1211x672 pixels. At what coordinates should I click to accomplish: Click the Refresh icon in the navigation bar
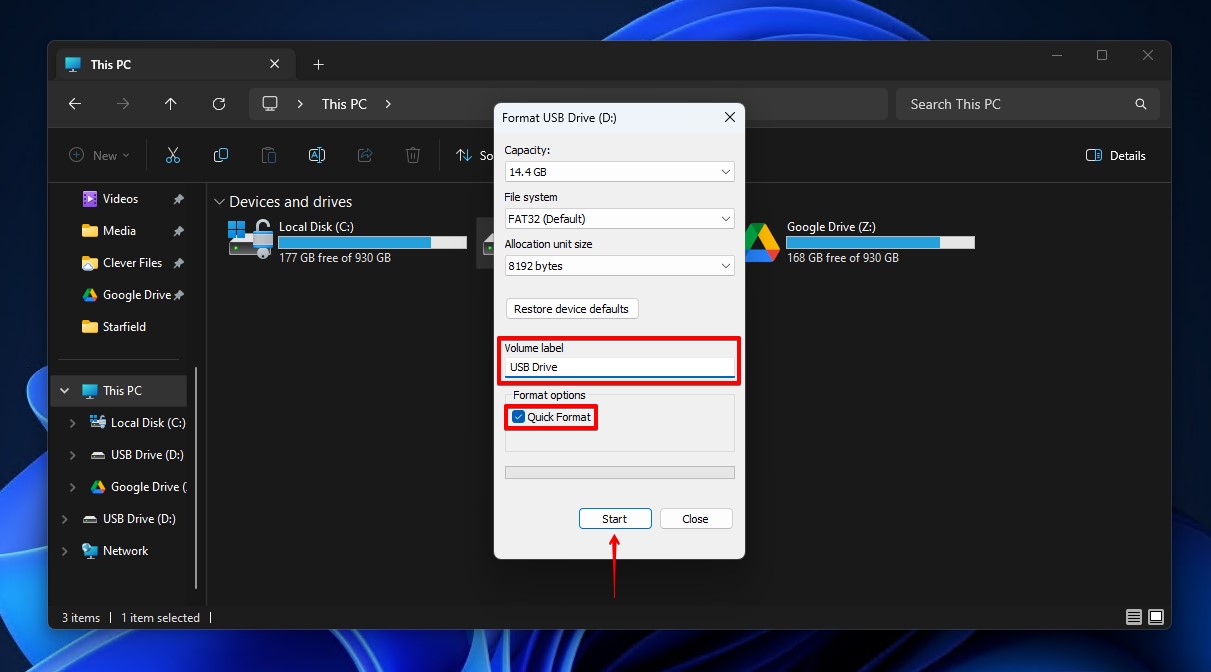click(219, 104)
